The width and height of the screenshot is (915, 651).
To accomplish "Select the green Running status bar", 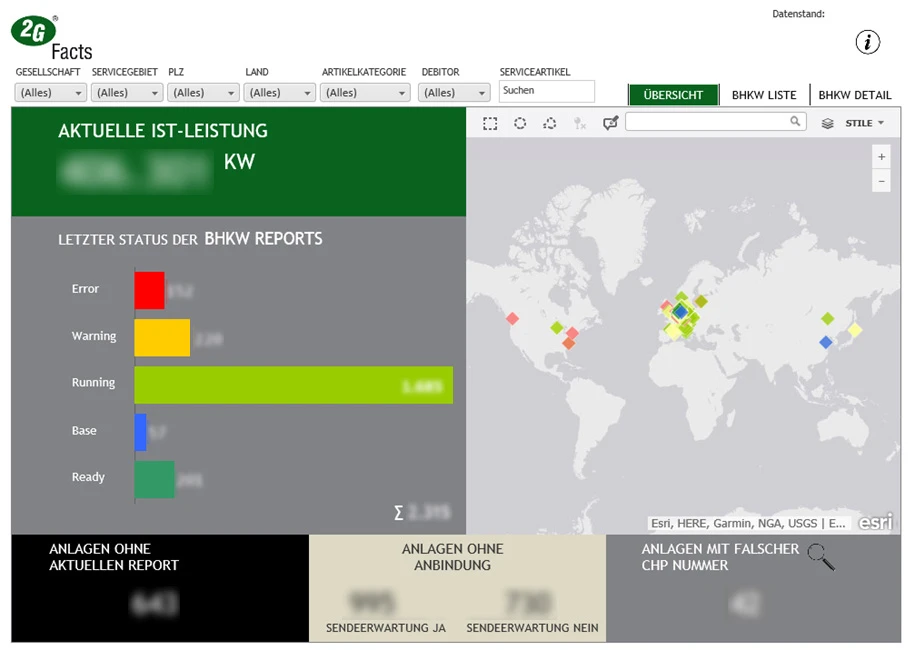I will (x=293, y=385).
